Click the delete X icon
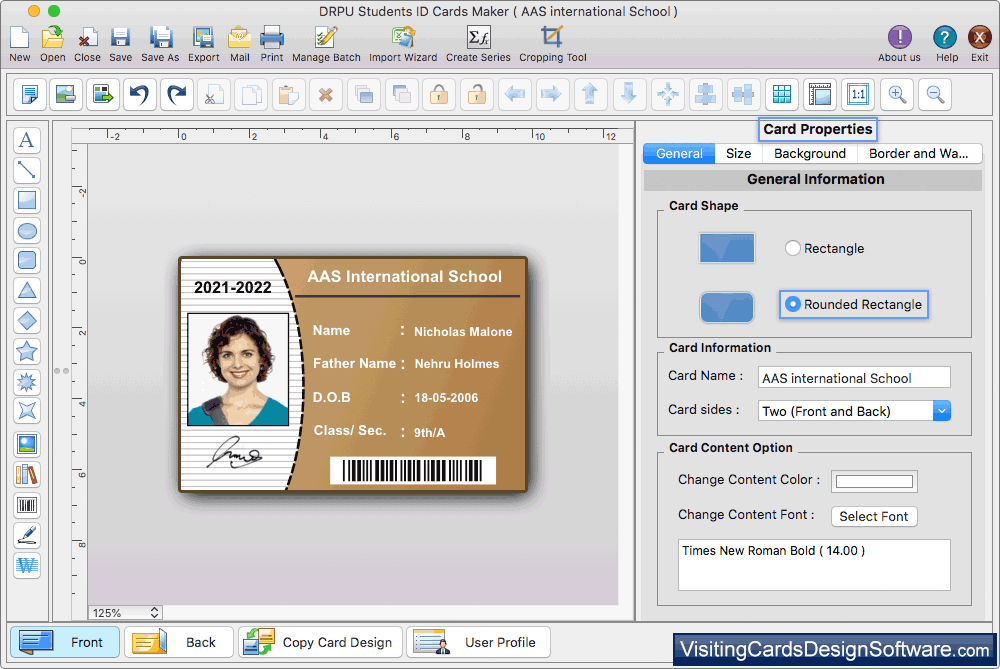Image resolution: width=1000 pixels, height=669 pixels. pyautogui.click(x=326, y=94)
